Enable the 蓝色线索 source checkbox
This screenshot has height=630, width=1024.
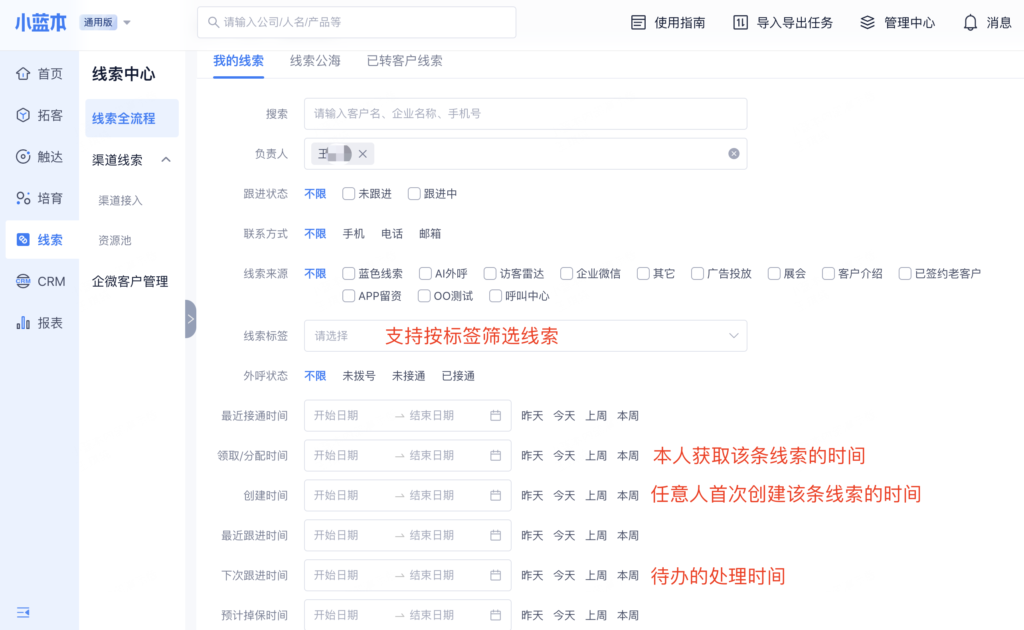(349, 273)
